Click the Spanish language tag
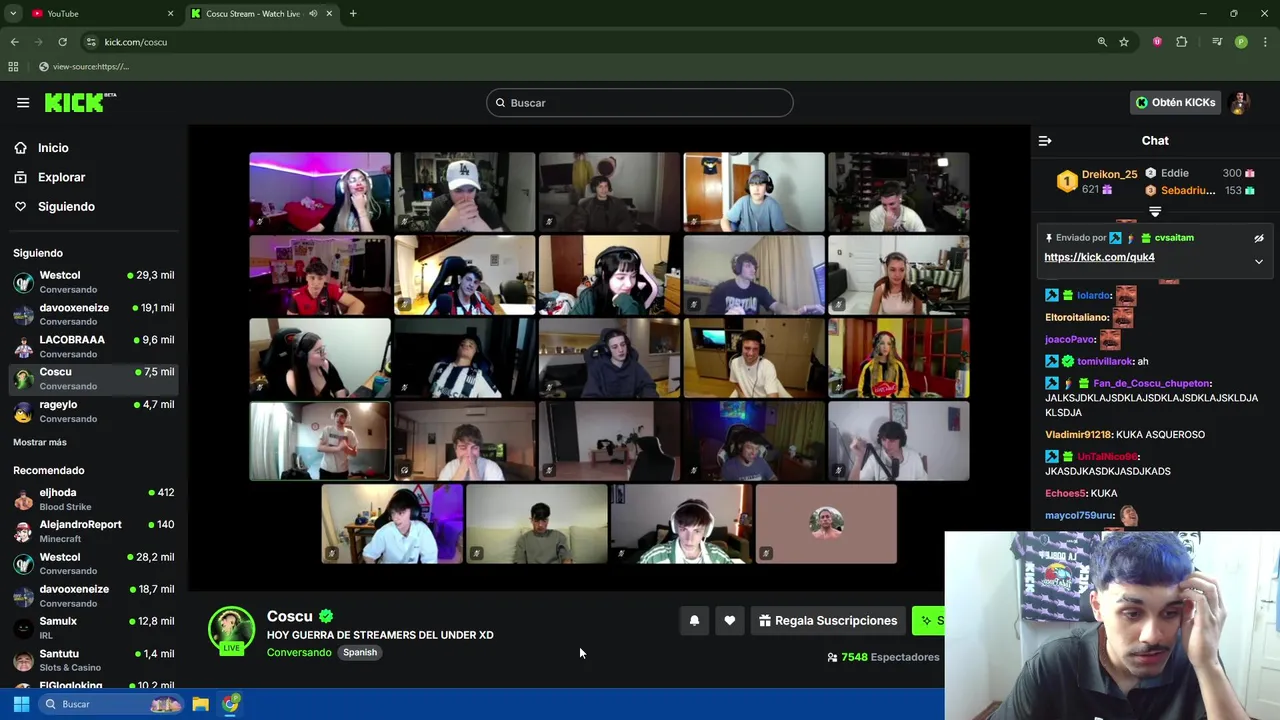Image resolution: width=1280 pixels, height=720 pixels. [360, 652]
